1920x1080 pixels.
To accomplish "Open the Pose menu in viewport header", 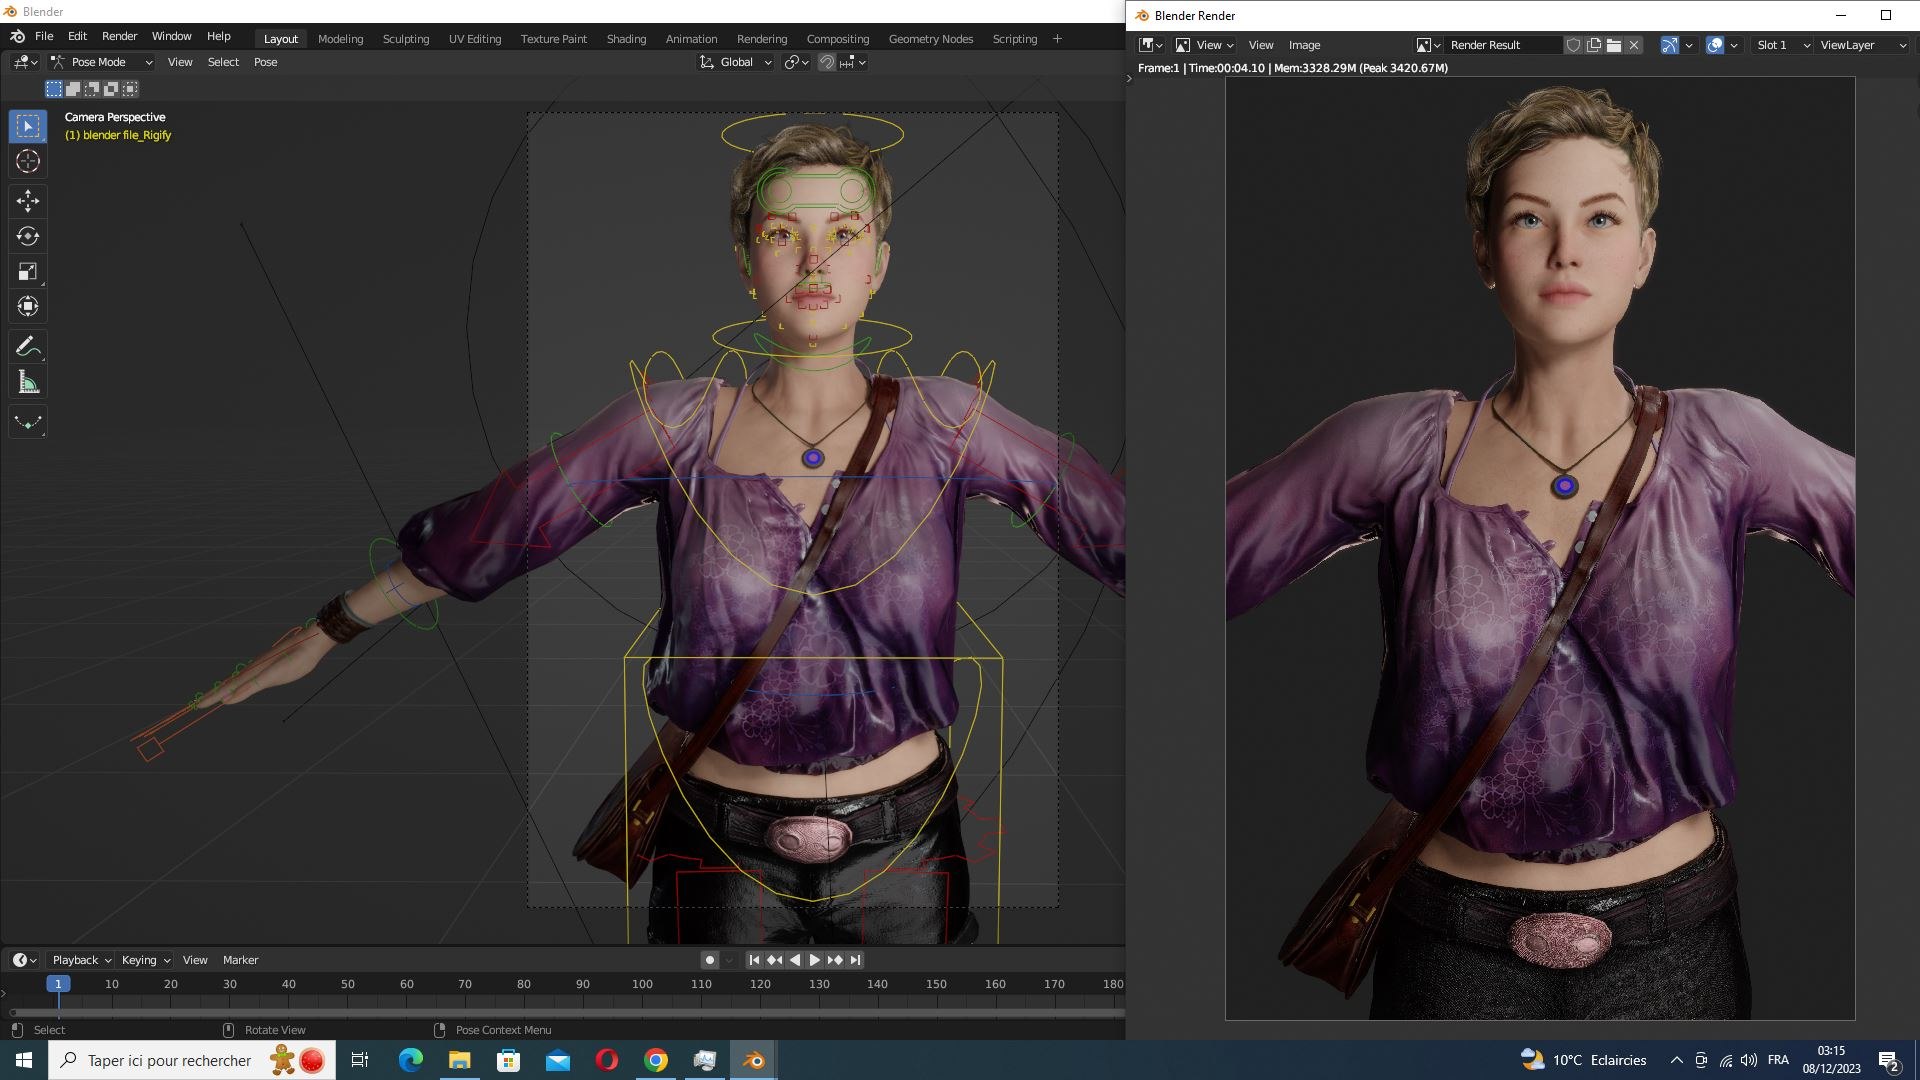I will point(265,62).
